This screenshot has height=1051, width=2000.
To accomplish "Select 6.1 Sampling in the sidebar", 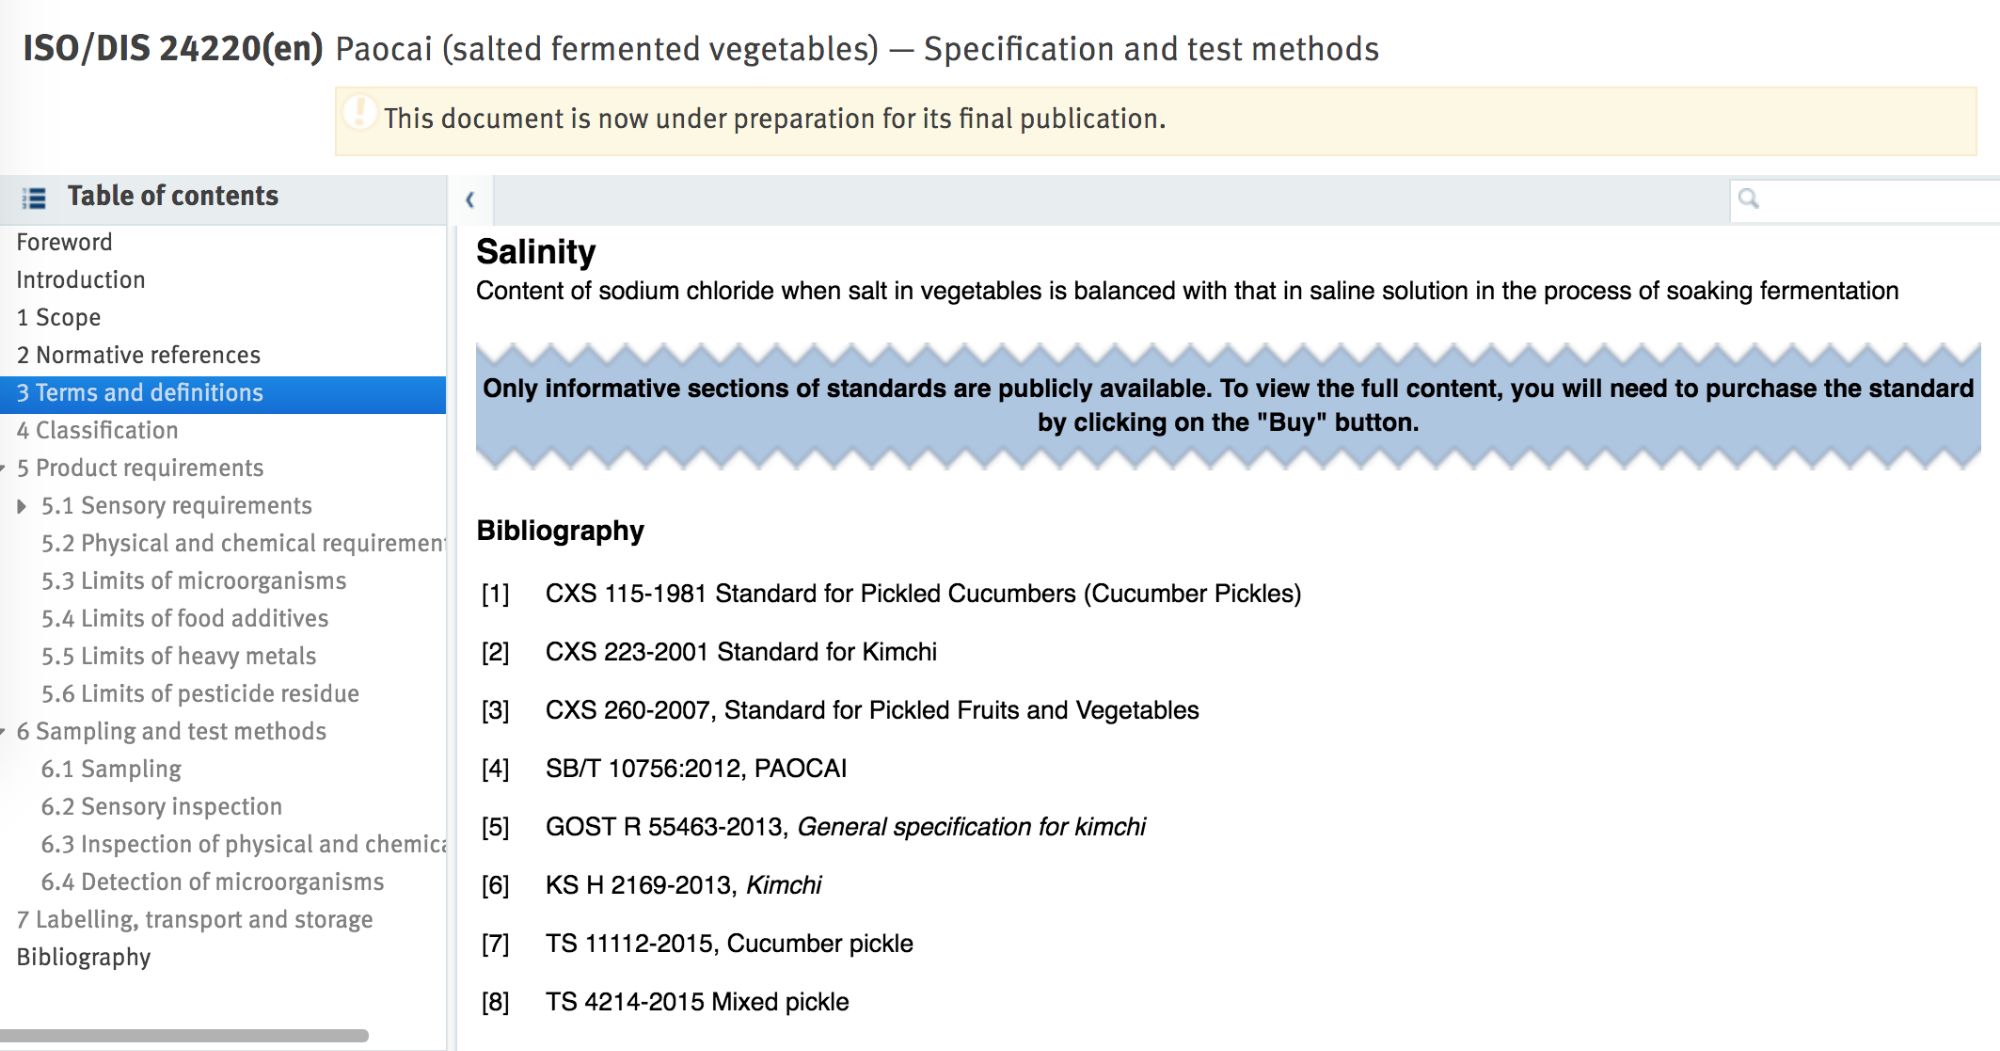I will click(x=111, y=769).
